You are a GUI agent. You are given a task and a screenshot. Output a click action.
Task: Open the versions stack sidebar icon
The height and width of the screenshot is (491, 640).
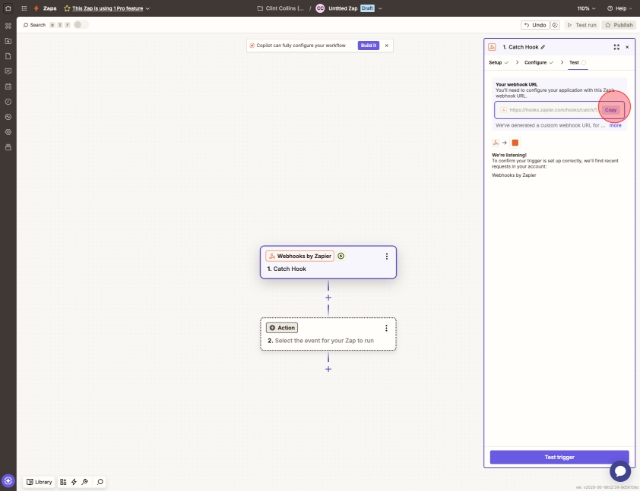point(8,147)
